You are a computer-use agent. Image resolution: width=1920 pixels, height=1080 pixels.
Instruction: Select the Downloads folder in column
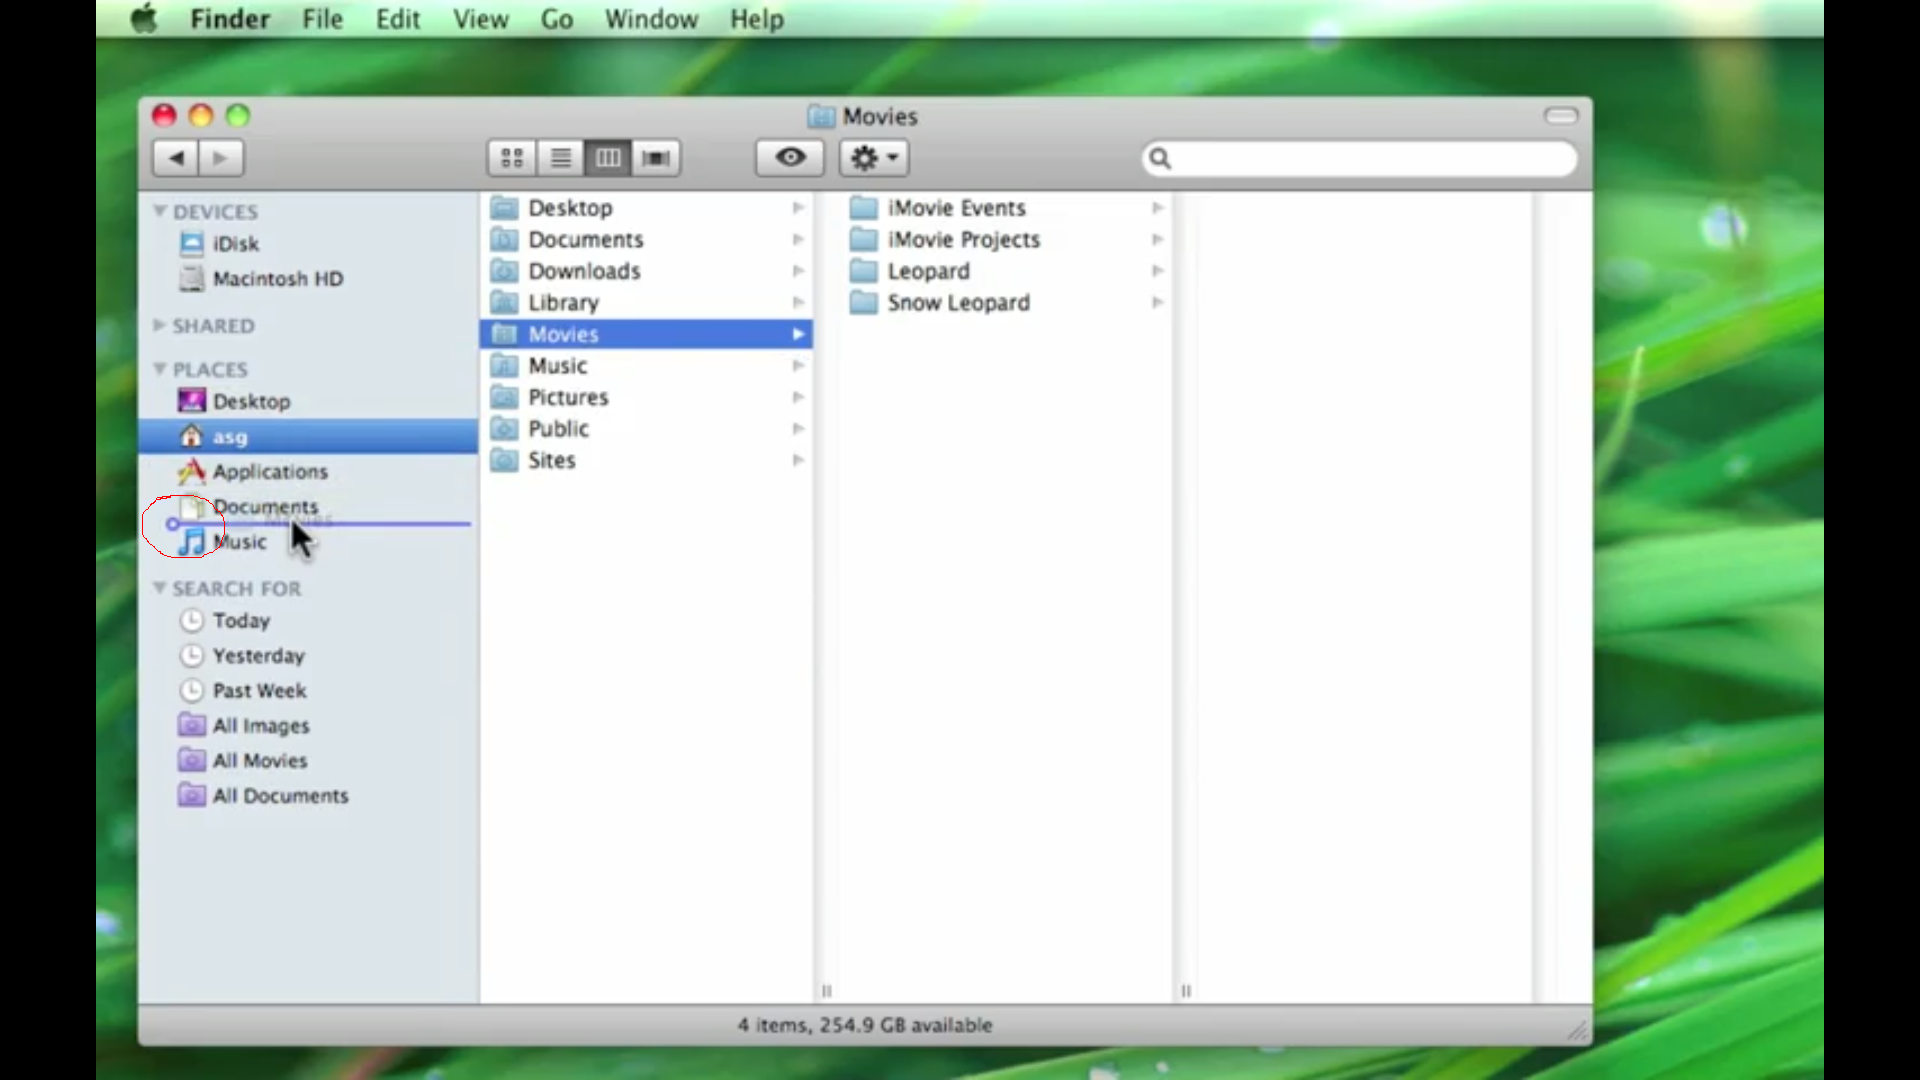click(x=584, y=271)
